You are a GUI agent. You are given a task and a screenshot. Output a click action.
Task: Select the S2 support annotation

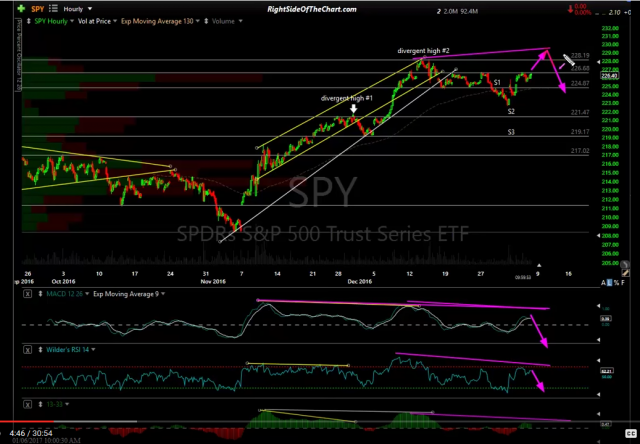click(511, 111)
